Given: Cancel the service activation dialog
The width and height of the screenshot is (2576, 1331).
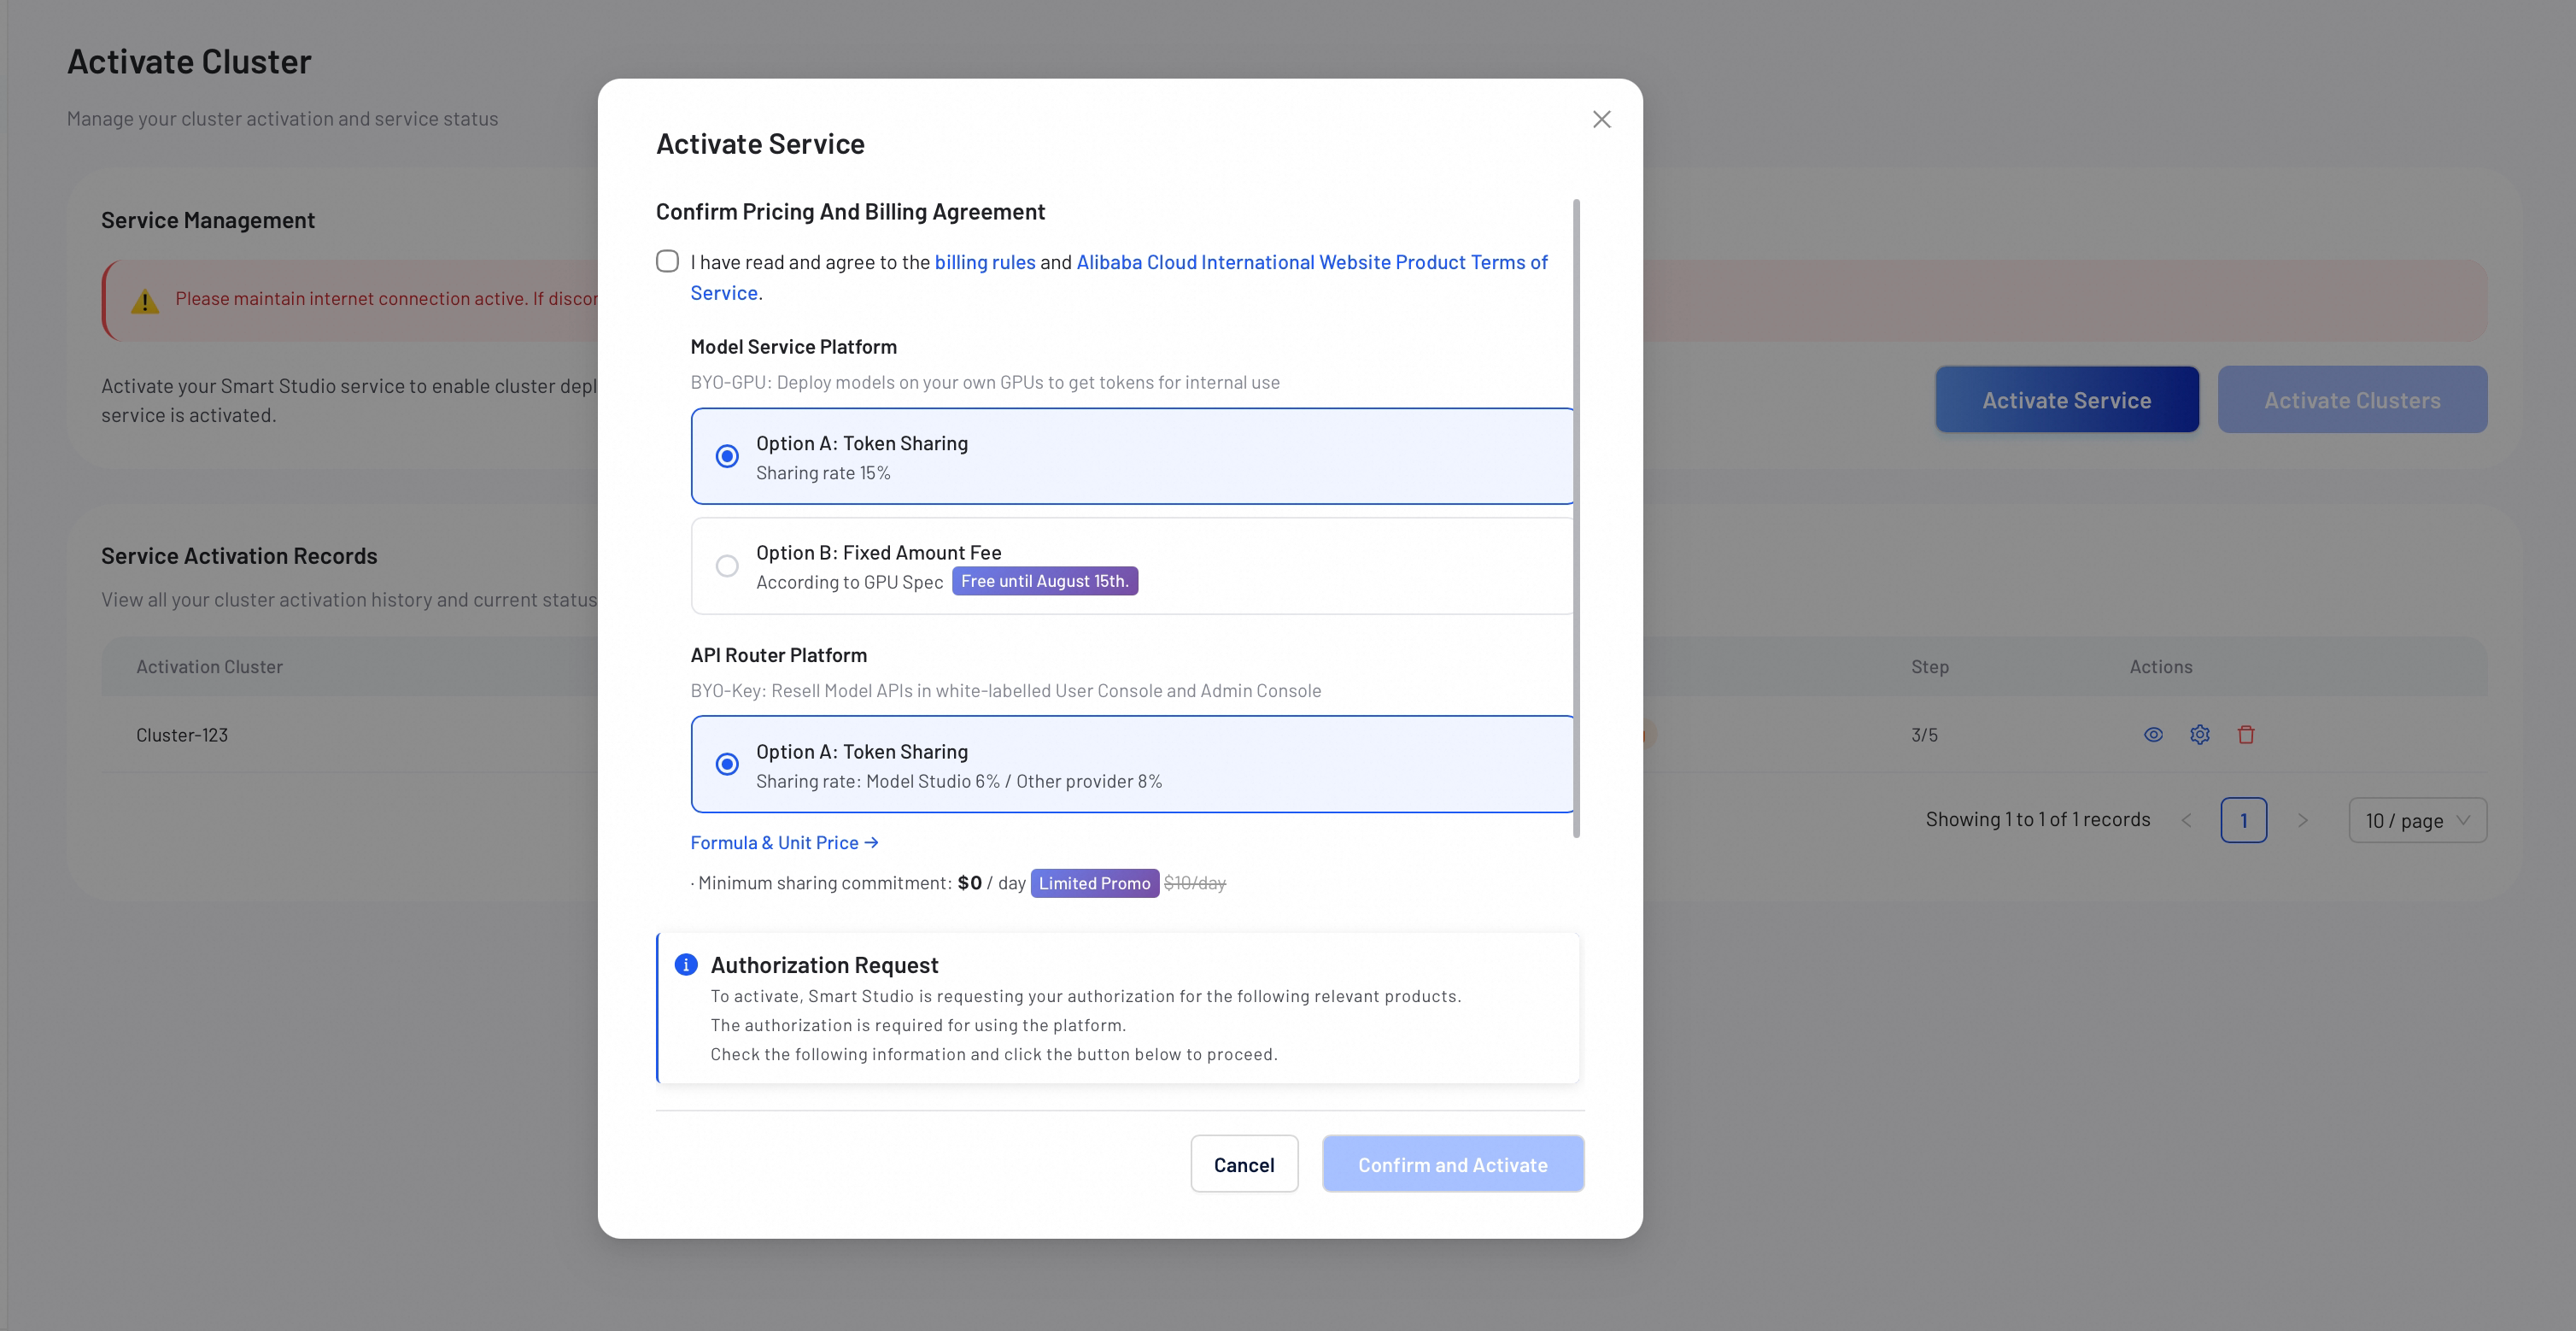Looking at the screenshot, I should coord(1244,1164).
